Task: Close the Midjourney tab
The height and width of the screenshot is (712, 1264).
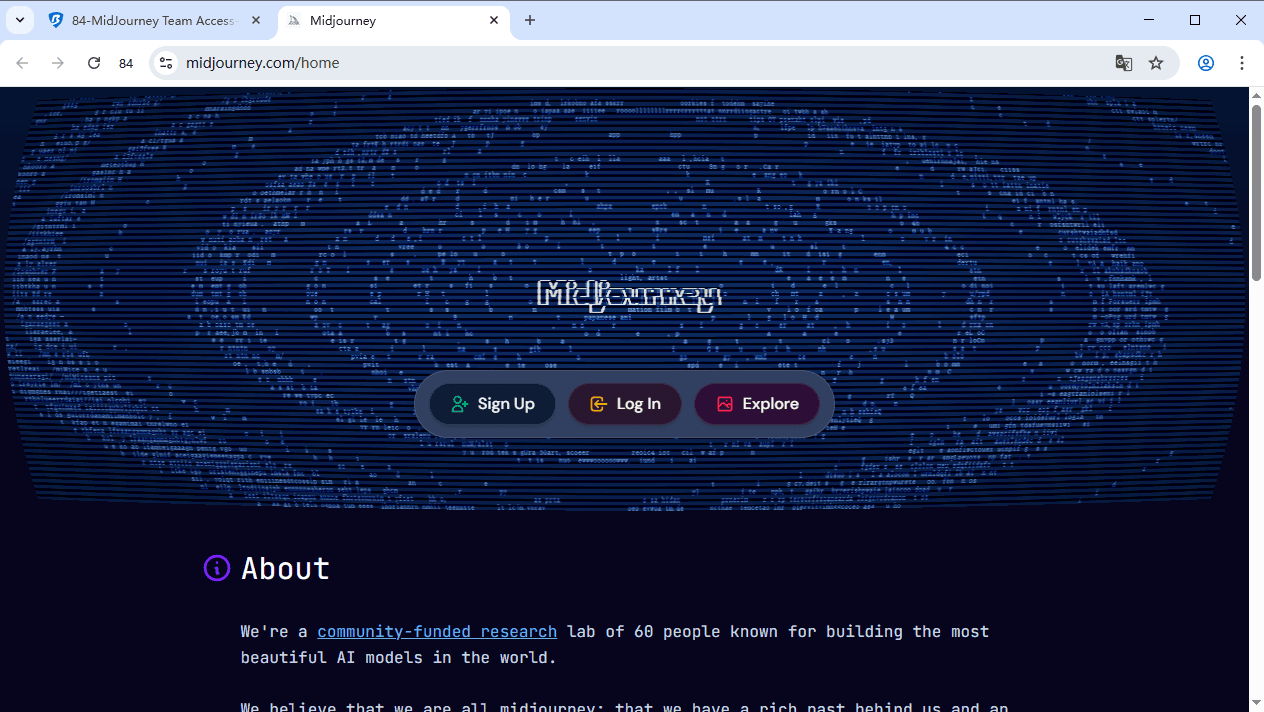Action: (x=494, y=20)
